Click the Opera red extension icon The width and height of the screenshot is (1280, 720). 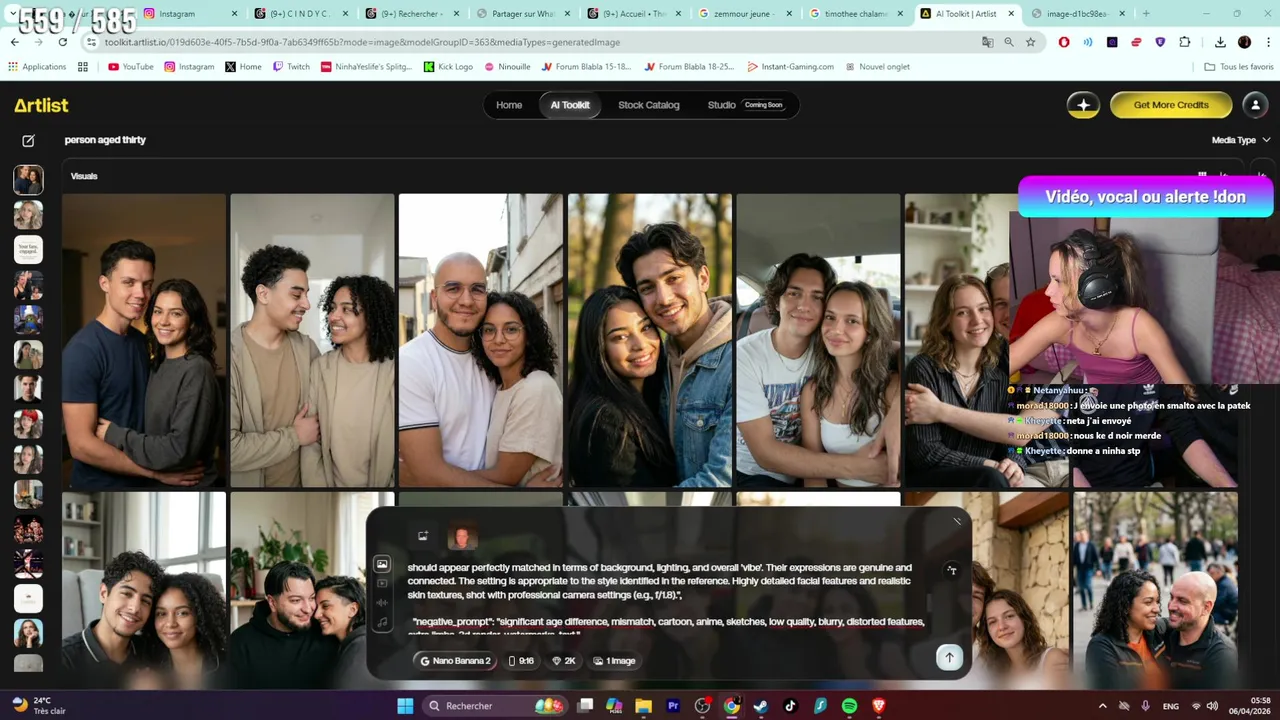1064,42
